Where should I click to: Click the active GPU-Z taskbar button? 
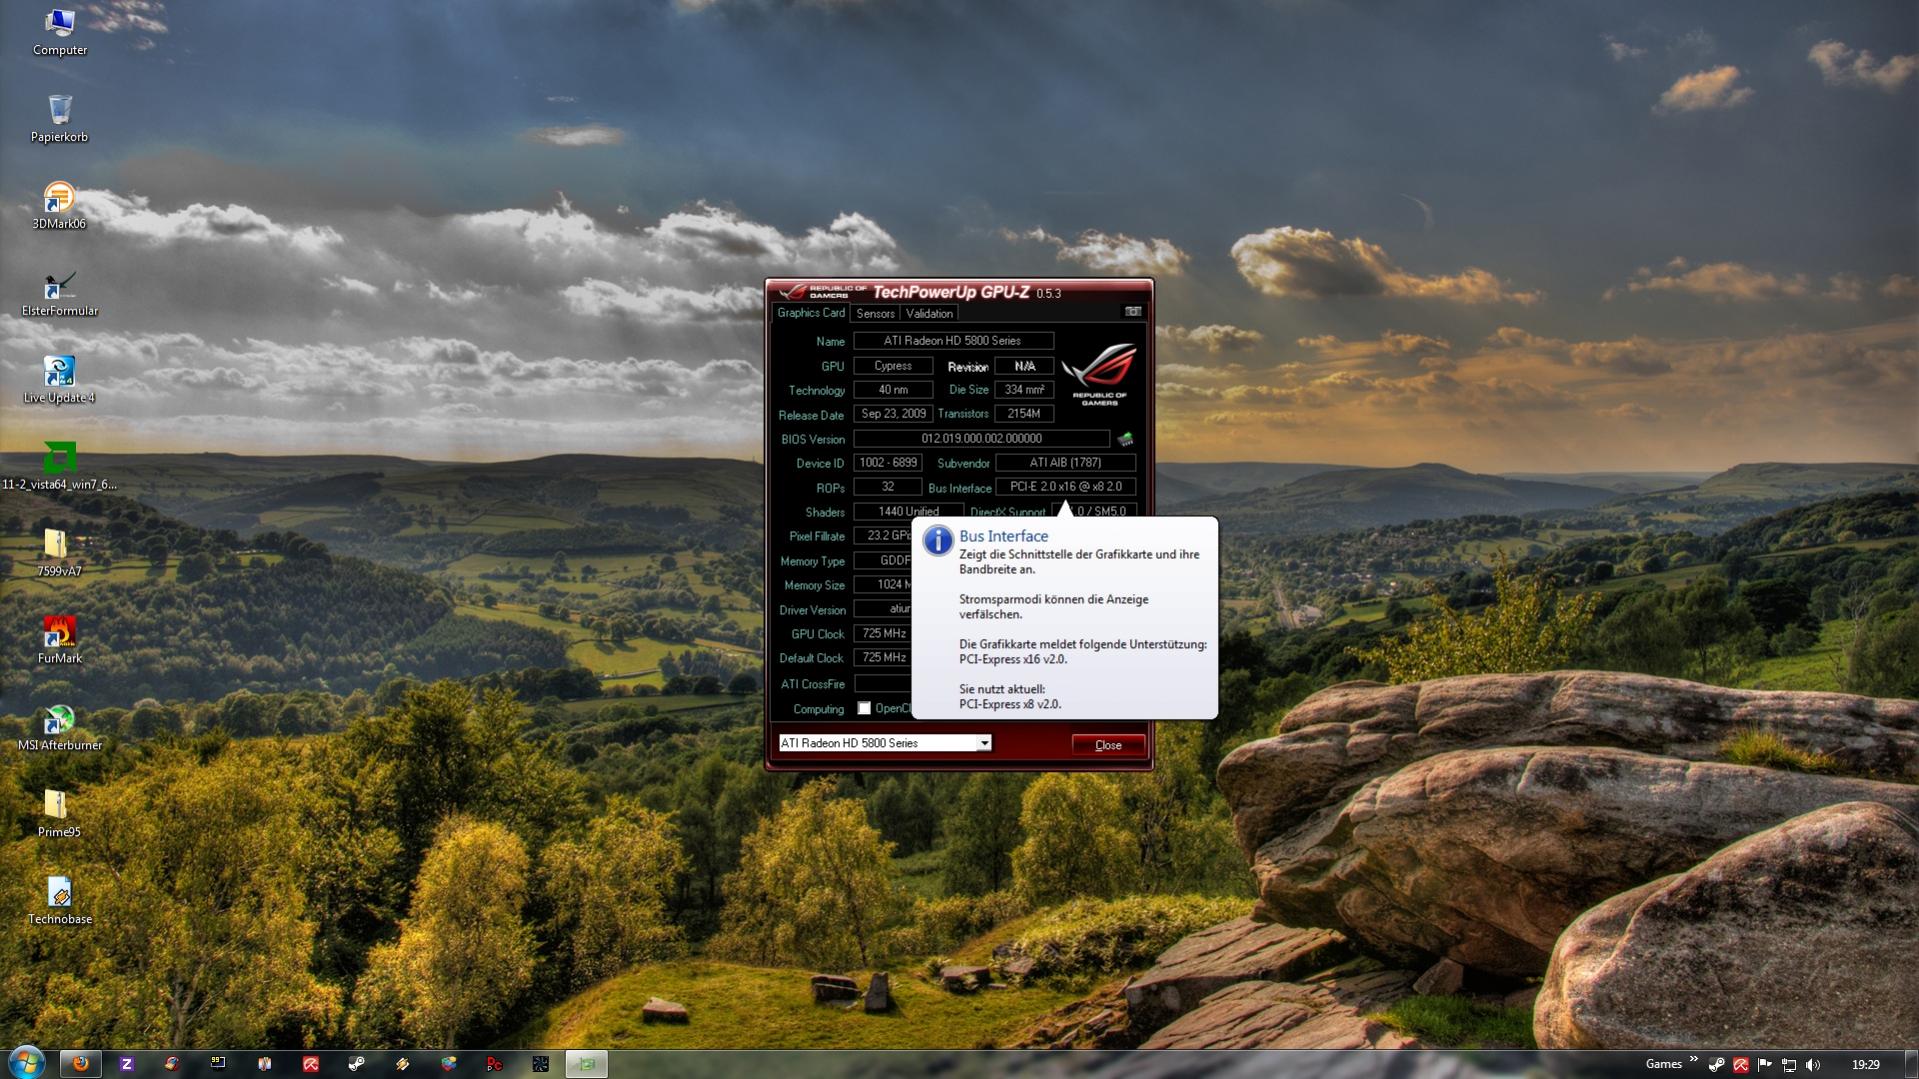pos(587,1064)
